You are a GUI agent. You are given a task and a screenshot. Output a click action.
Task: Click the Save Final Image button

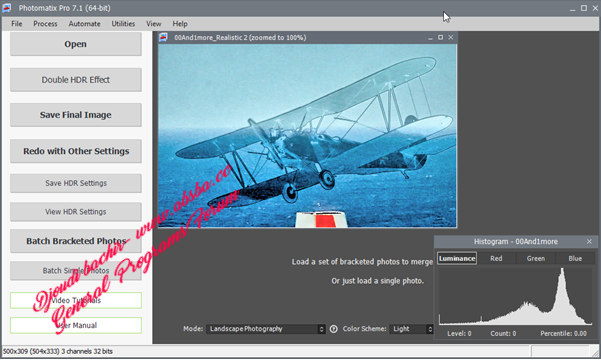tap(76, 115)
